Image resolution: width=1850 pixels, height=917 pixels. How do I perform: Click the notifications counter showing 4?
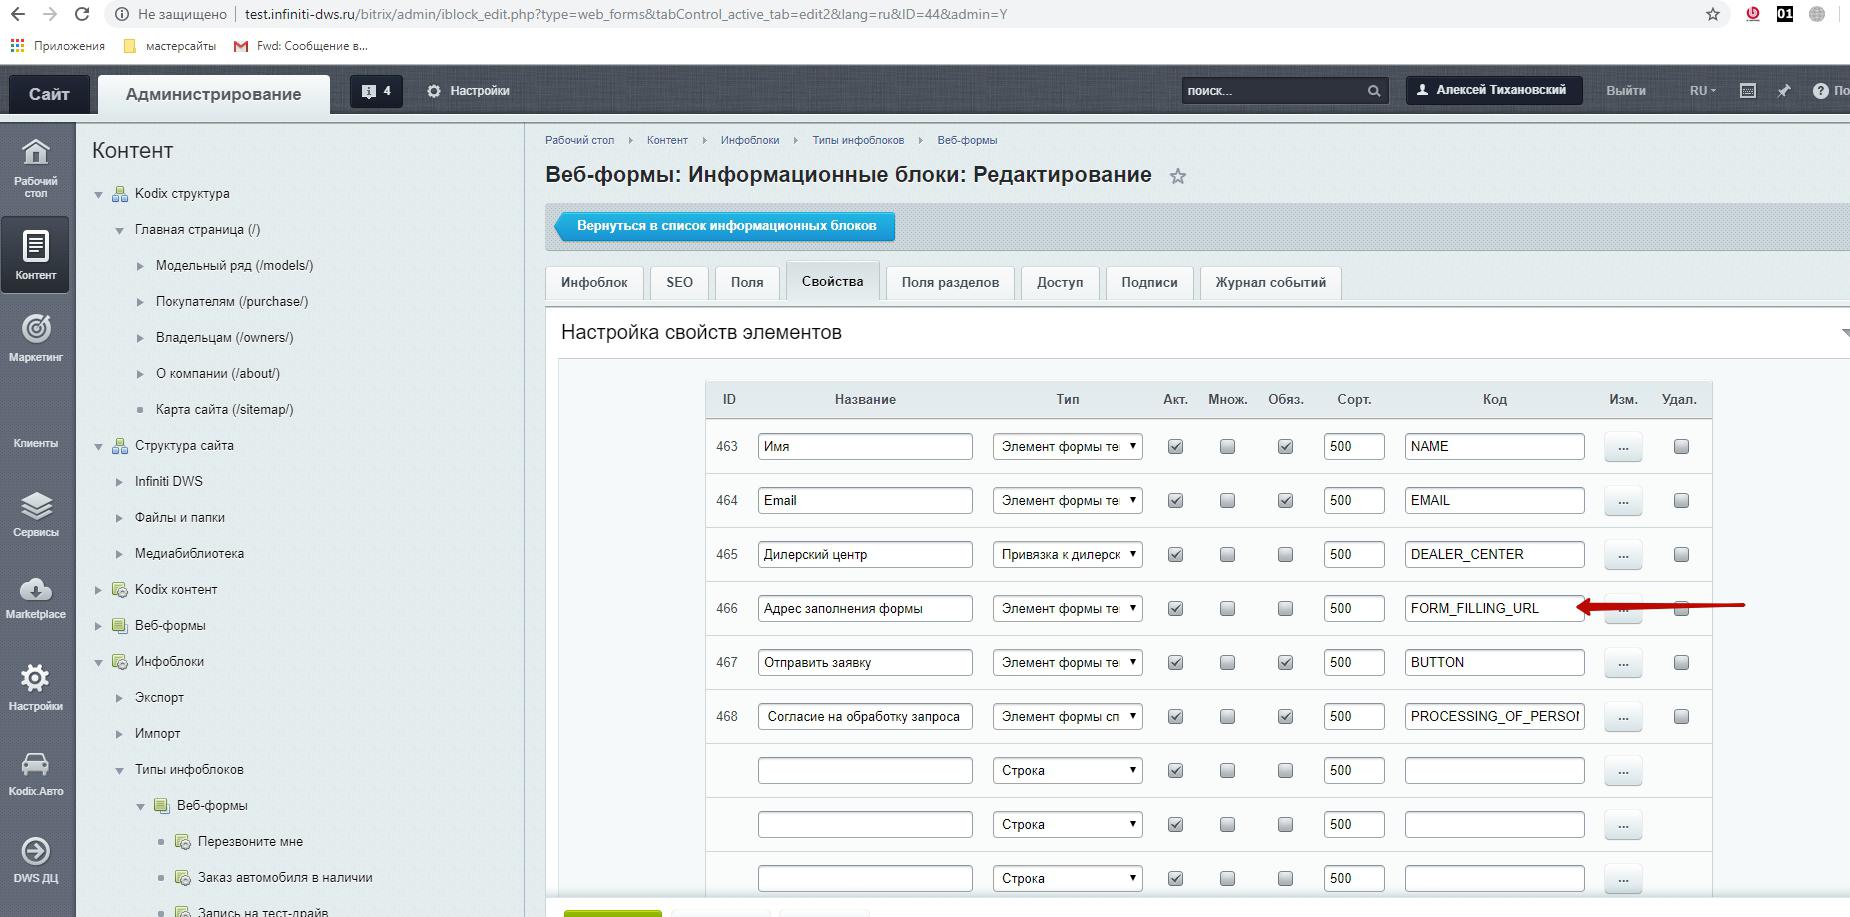click(376, 91)
